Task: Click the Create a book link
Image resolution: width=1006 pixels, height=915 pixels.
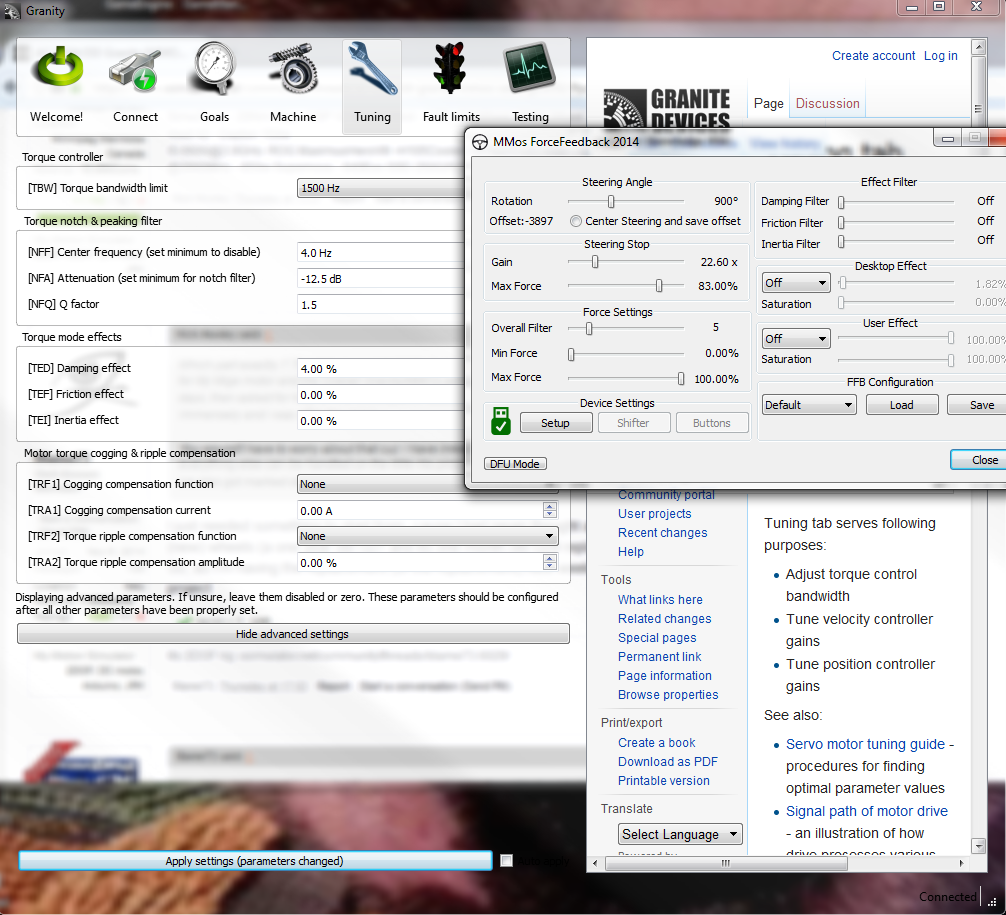Action: pyautogui.click(x=656, y=742)
